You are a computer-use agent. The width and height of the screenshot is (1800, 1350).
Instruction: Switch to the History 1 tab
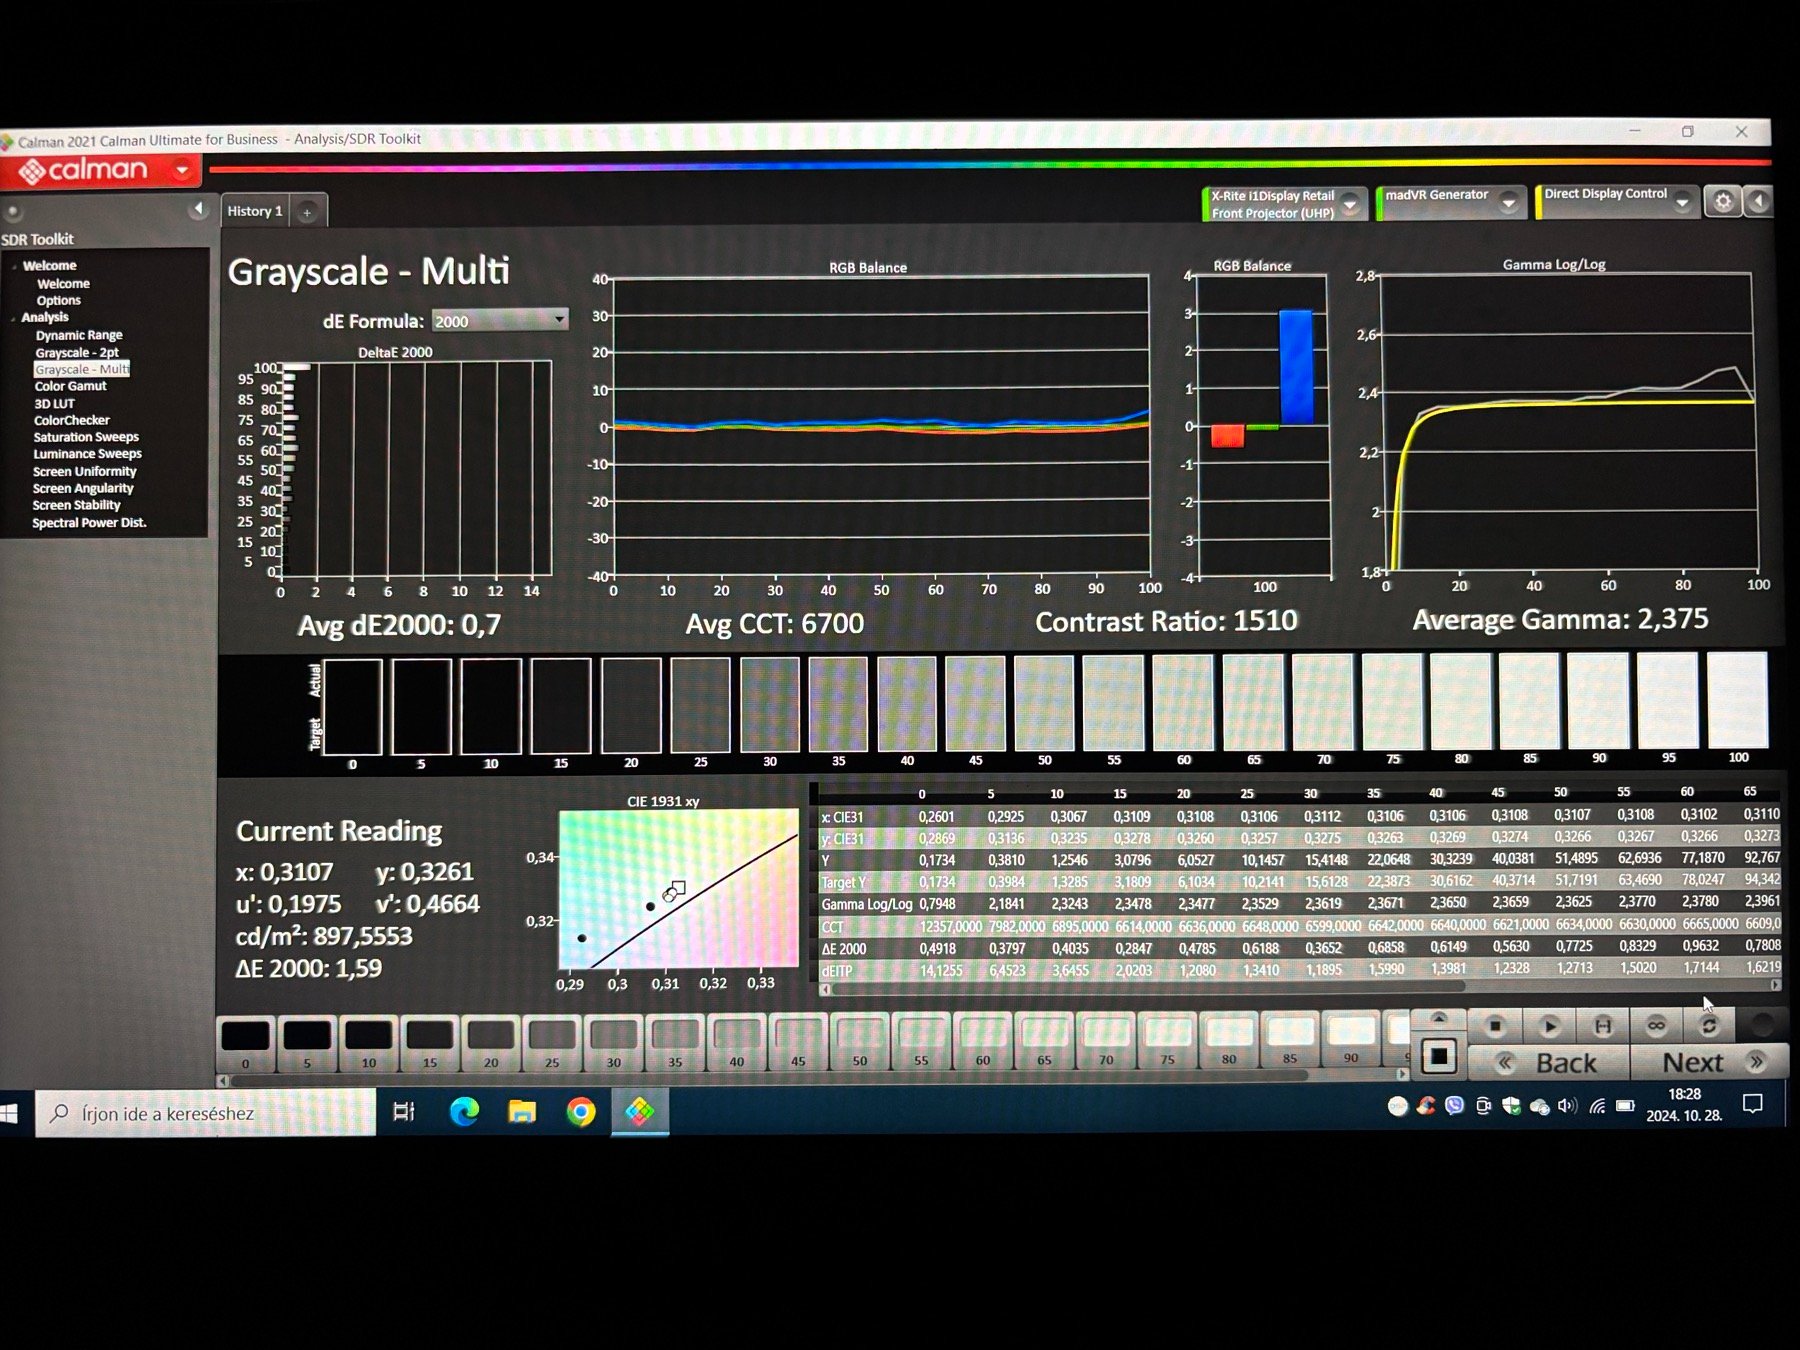(x=255, y=211)
